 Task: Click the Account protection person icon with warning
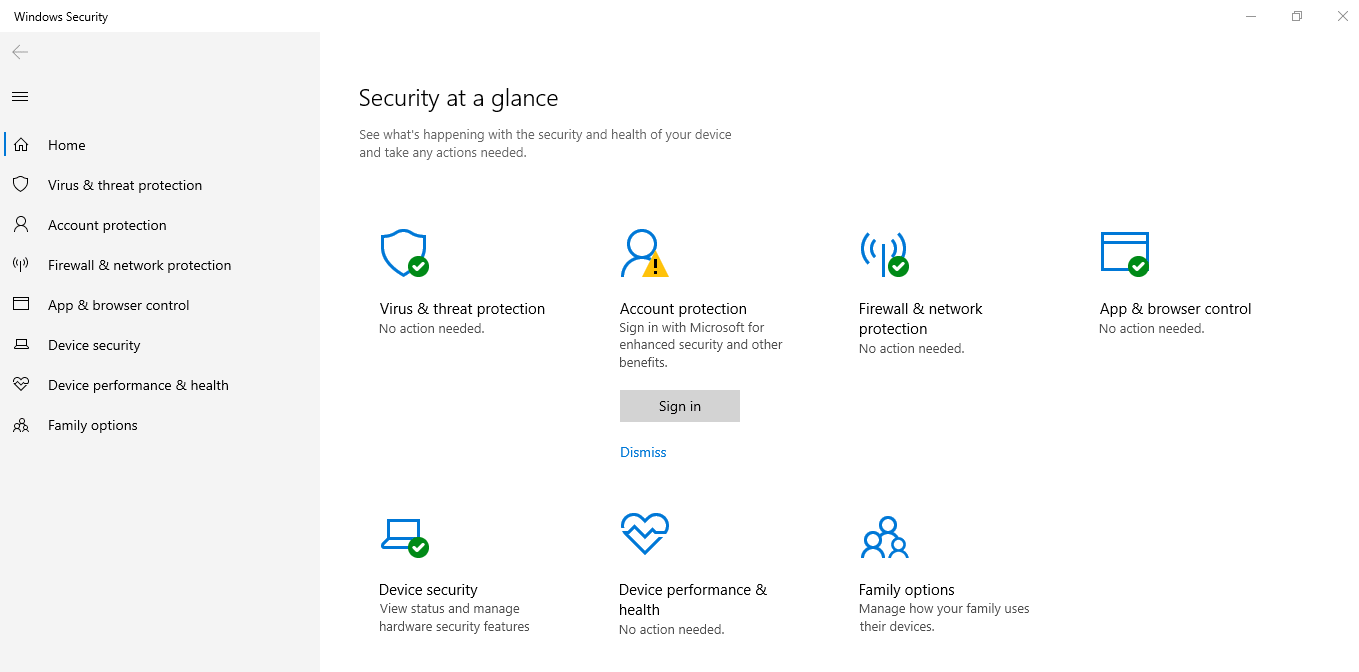[x=643, y=254]
